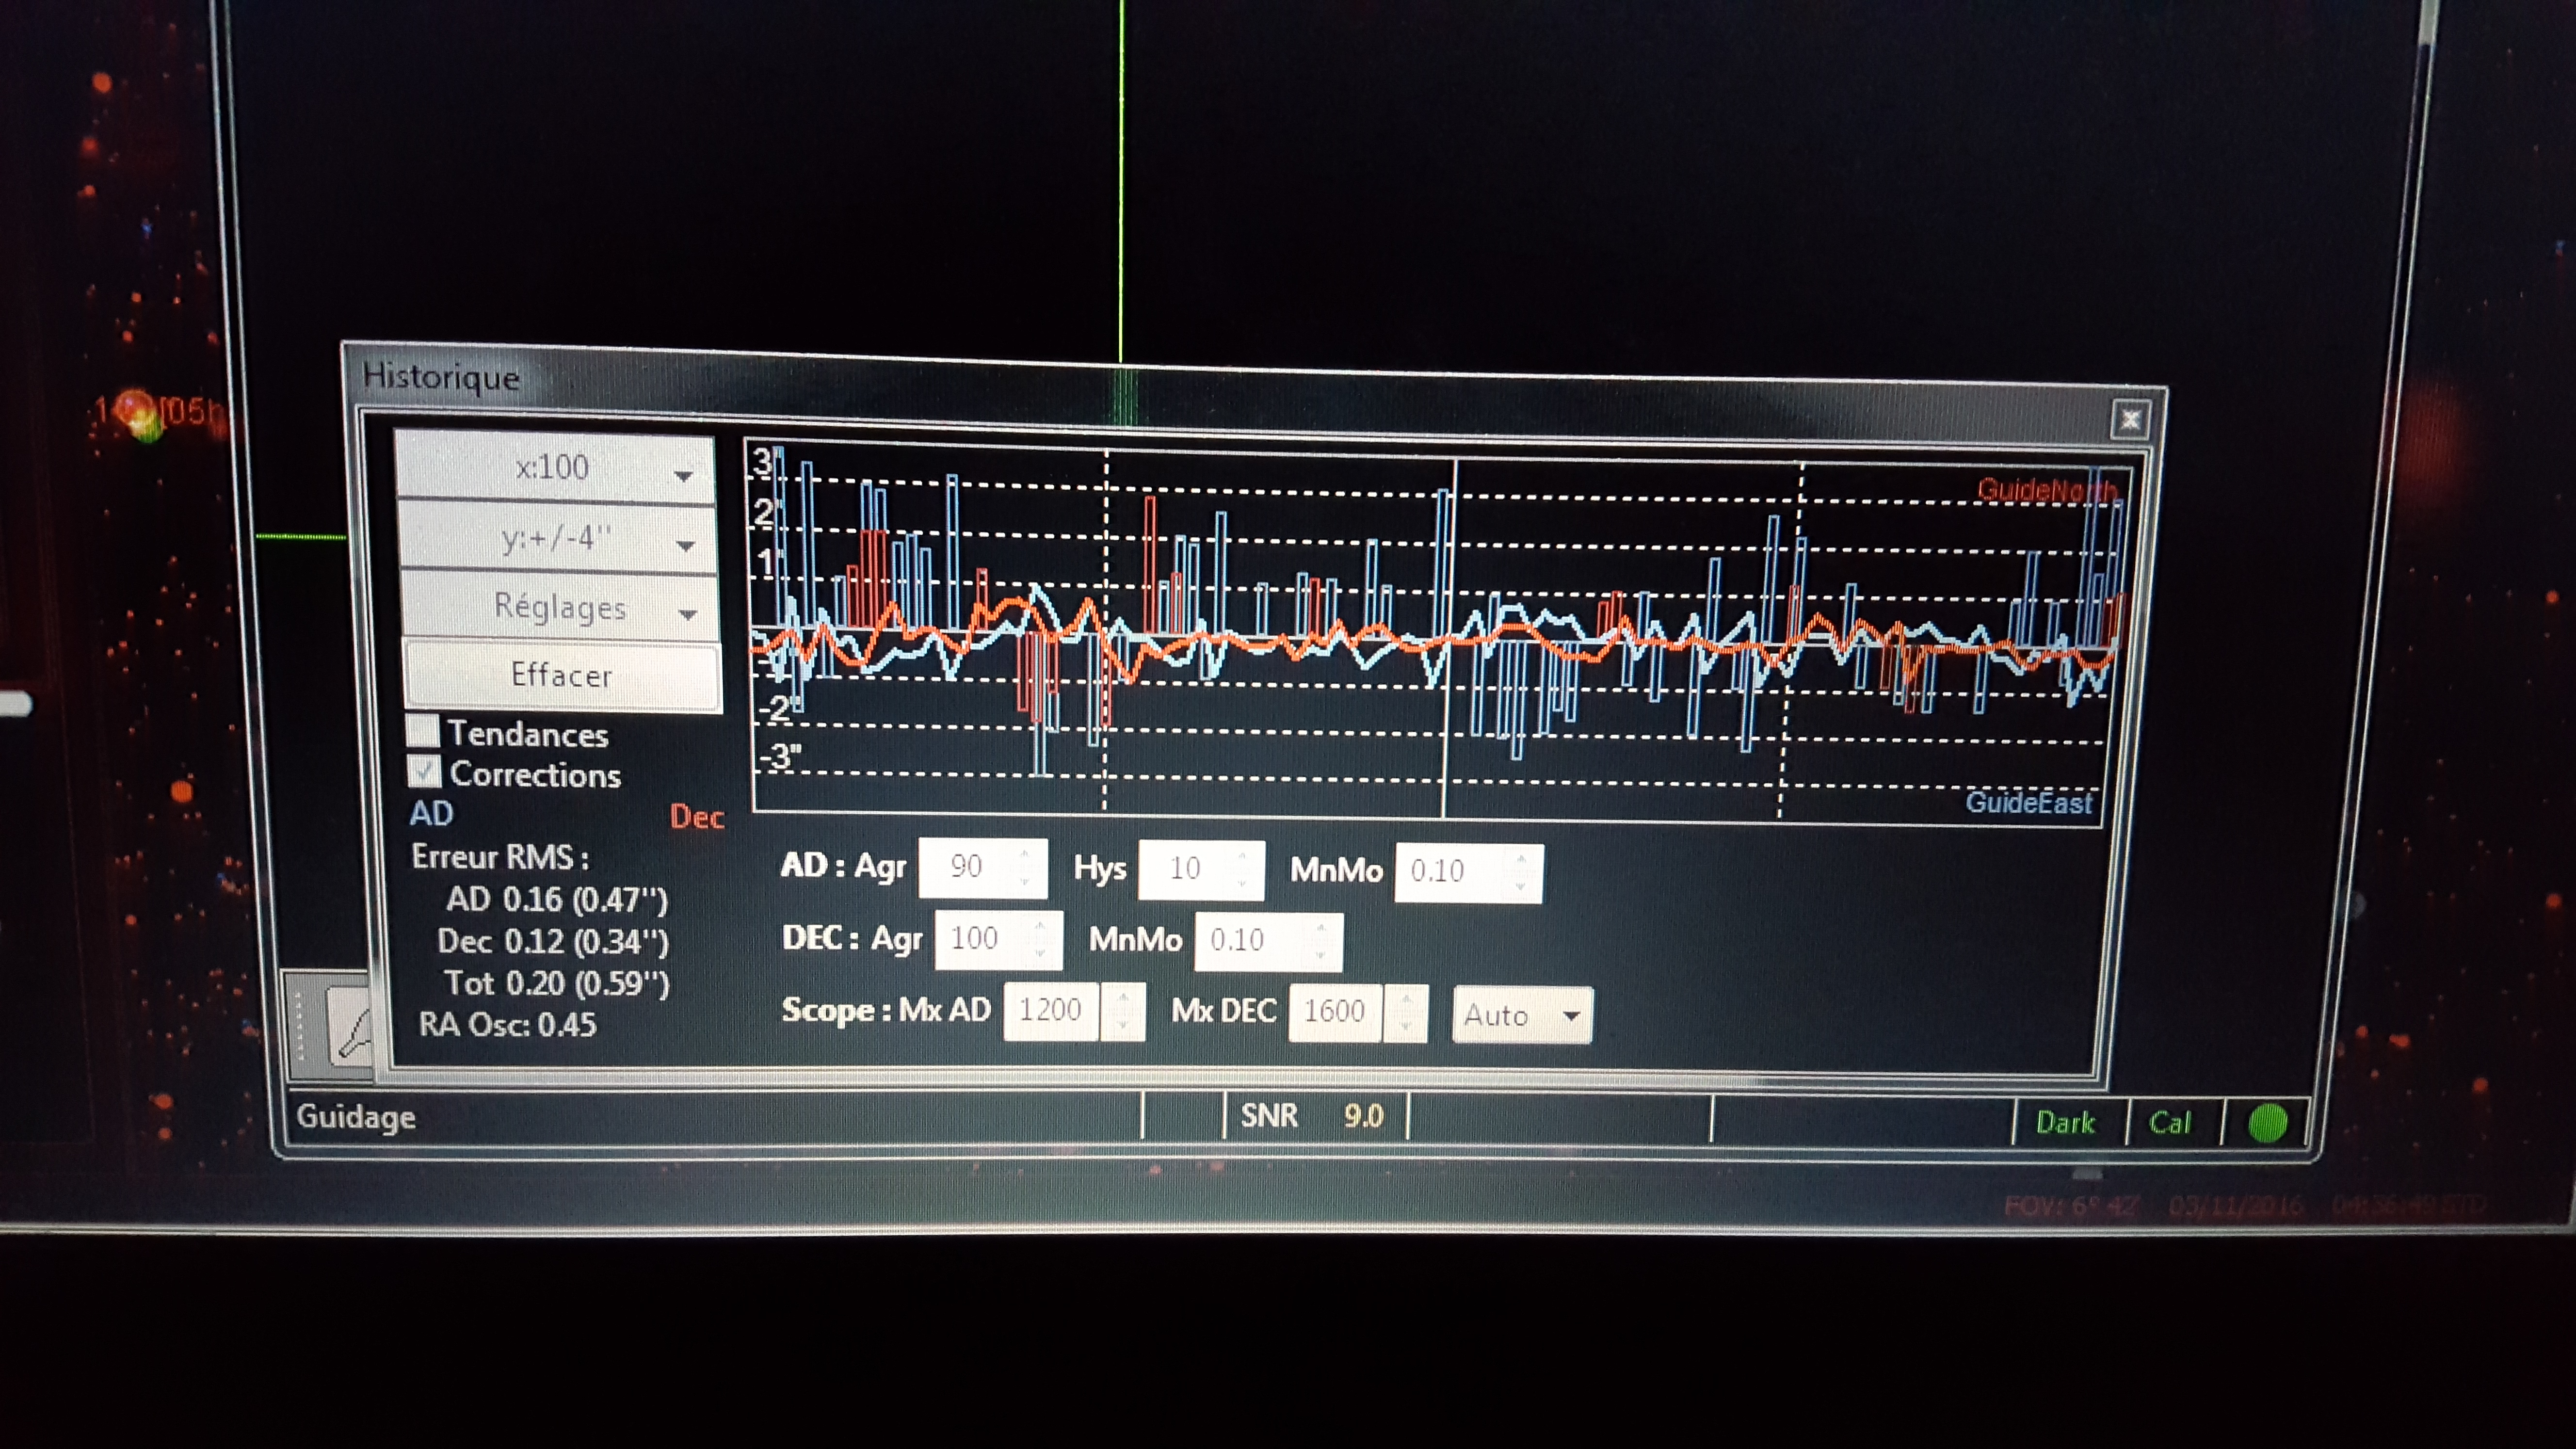Click the Mx DEC stepper arrows
The height and width of the screenshot is (1449, 2576).
coord(1405,1012)
